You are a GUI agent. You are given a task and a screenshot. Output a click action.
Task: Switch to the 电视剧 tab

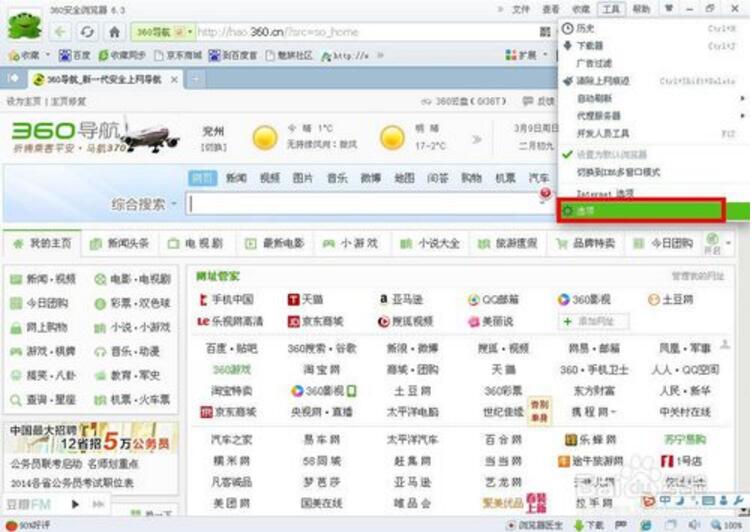click(195, 244)
